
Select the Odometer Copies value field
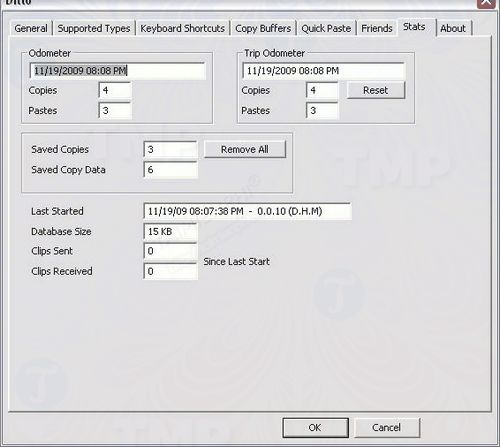pyautogui.click(x=115, y=90)
